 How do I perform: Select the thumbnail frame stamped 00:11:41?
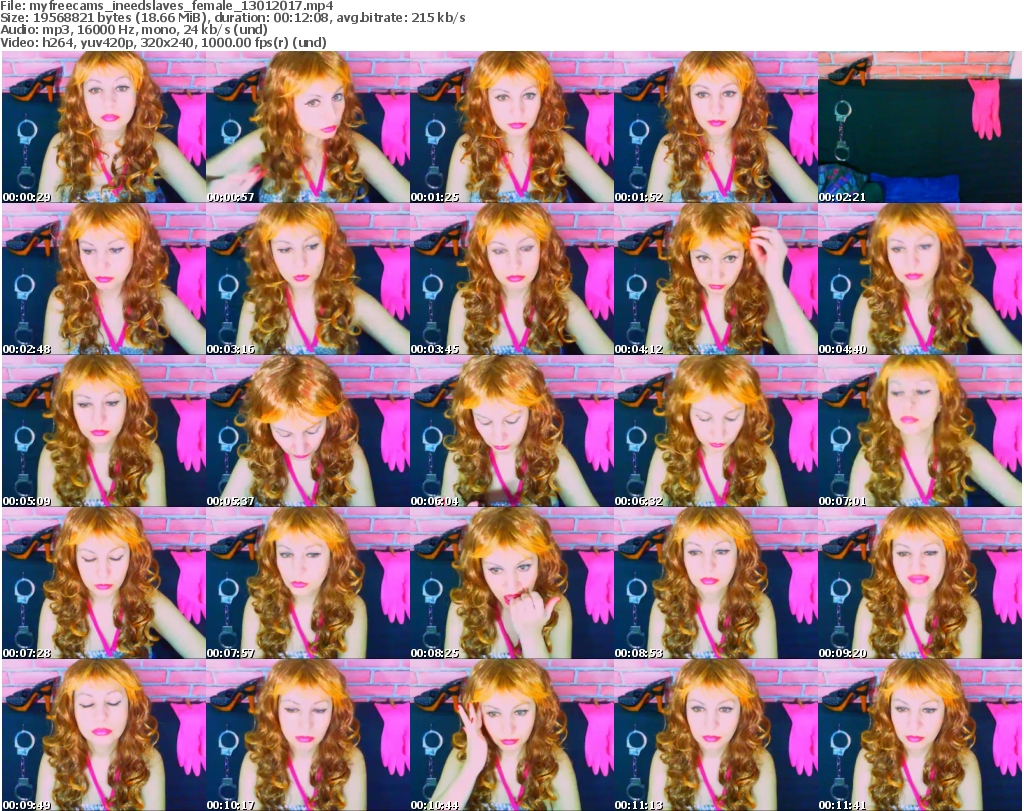(920, 735)
